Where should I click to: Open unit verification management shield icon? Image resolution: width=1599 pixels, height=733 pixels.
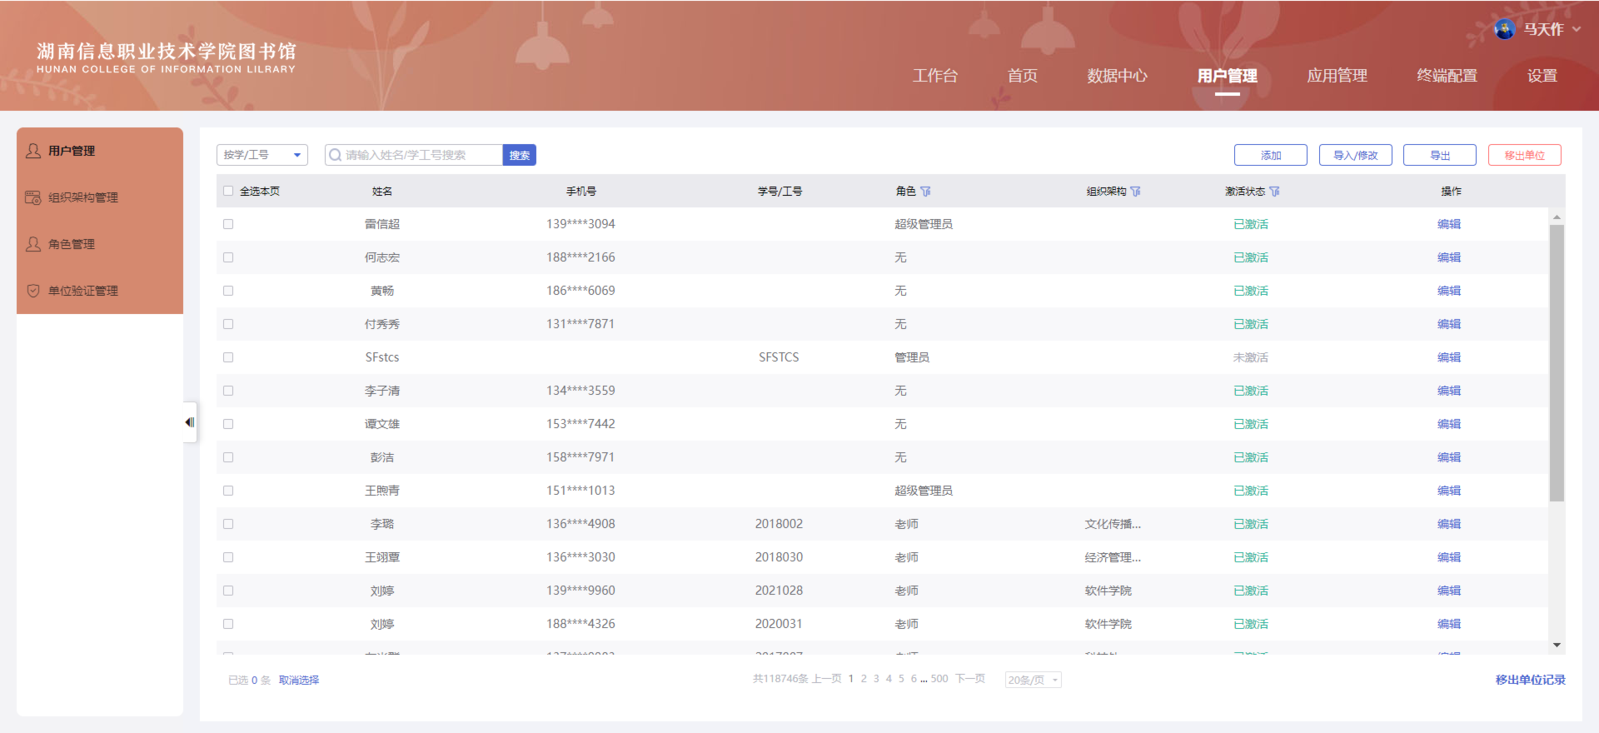click(33, 291)
